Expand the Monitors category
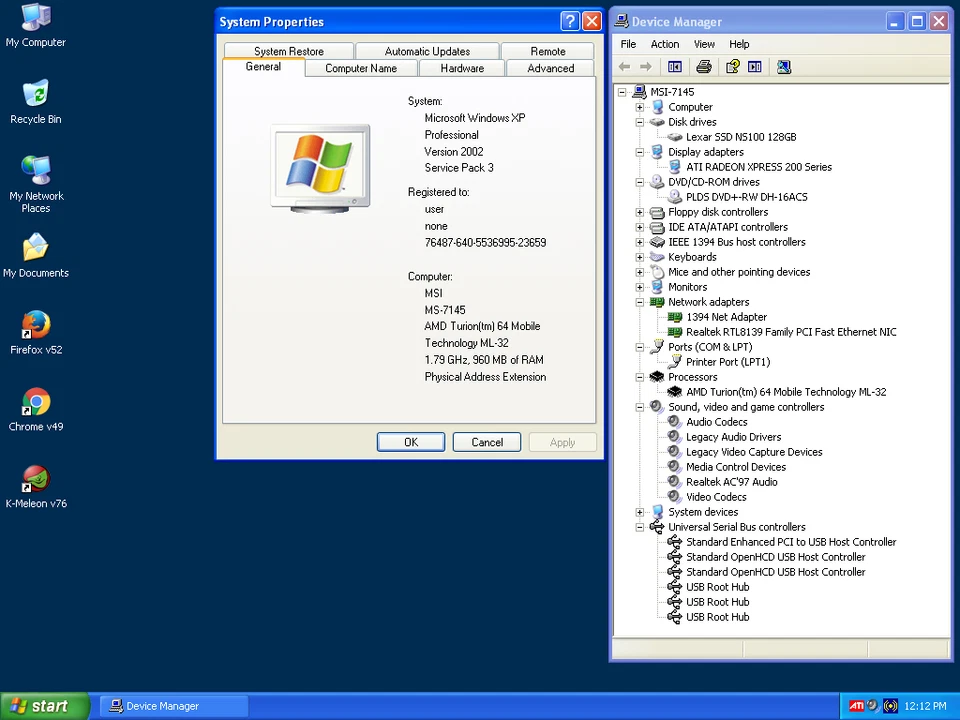 coord(640,287)
